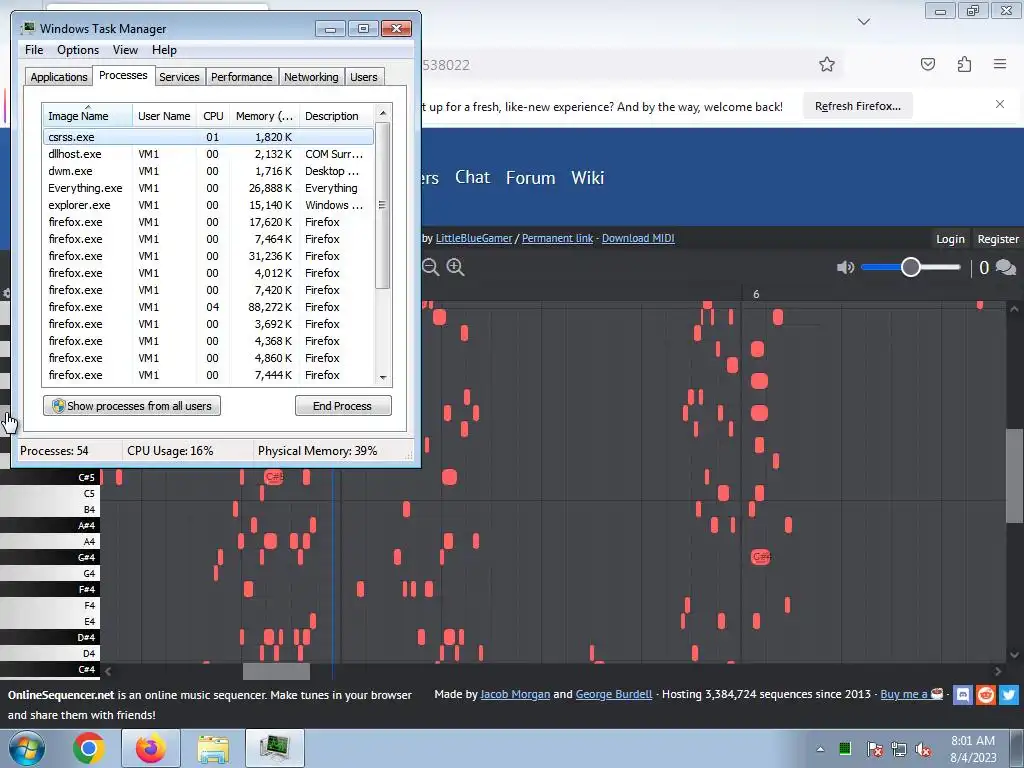Click Show processes from all users
The height and width of the screenshot is (768, 1024).
pyautogui.click(x=132, y=406)
